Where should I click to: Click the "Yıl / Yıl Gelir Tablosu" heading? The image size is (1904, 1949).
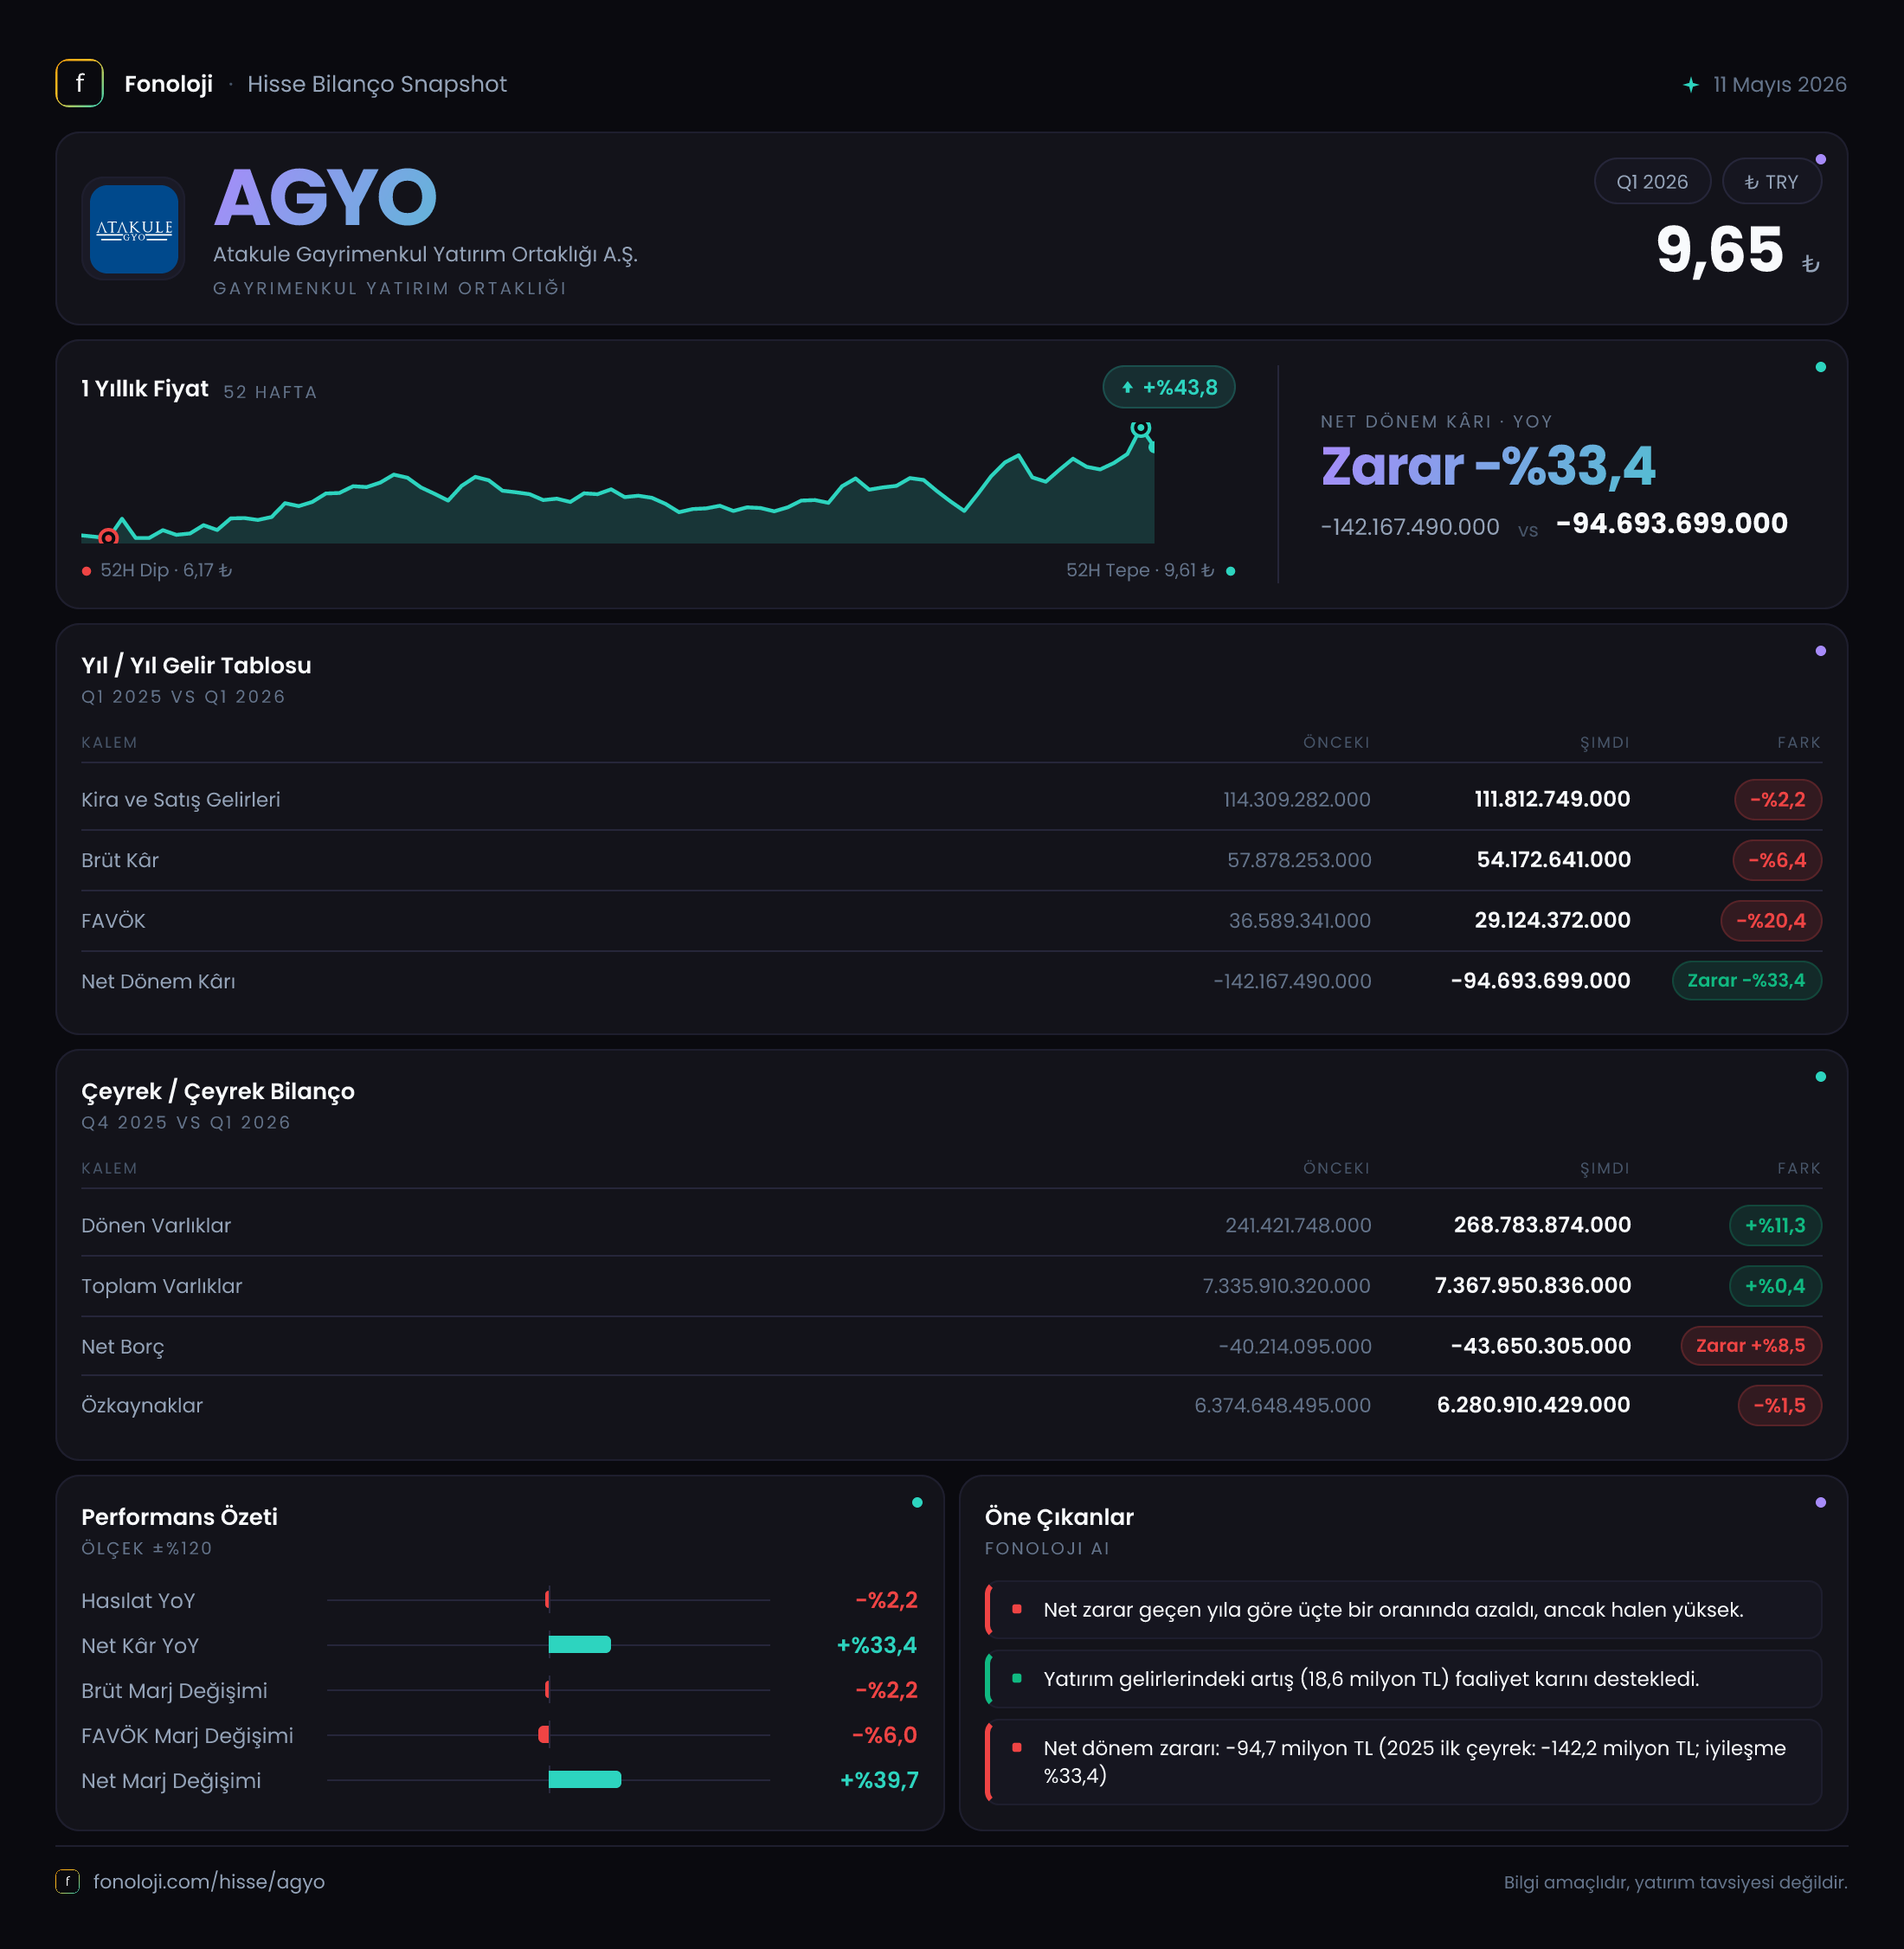pos(196,665)
